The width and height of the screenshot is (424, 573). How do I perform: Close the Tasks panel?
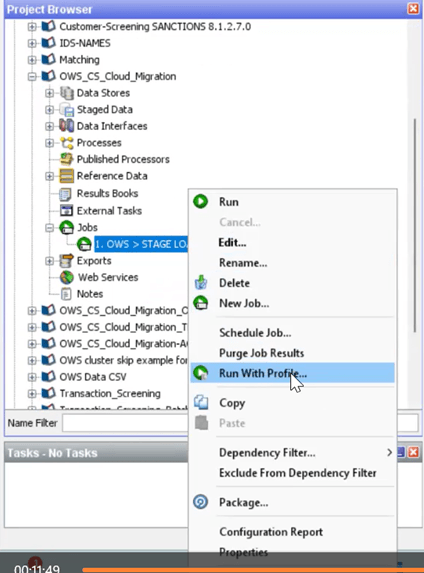coord(413,452)
